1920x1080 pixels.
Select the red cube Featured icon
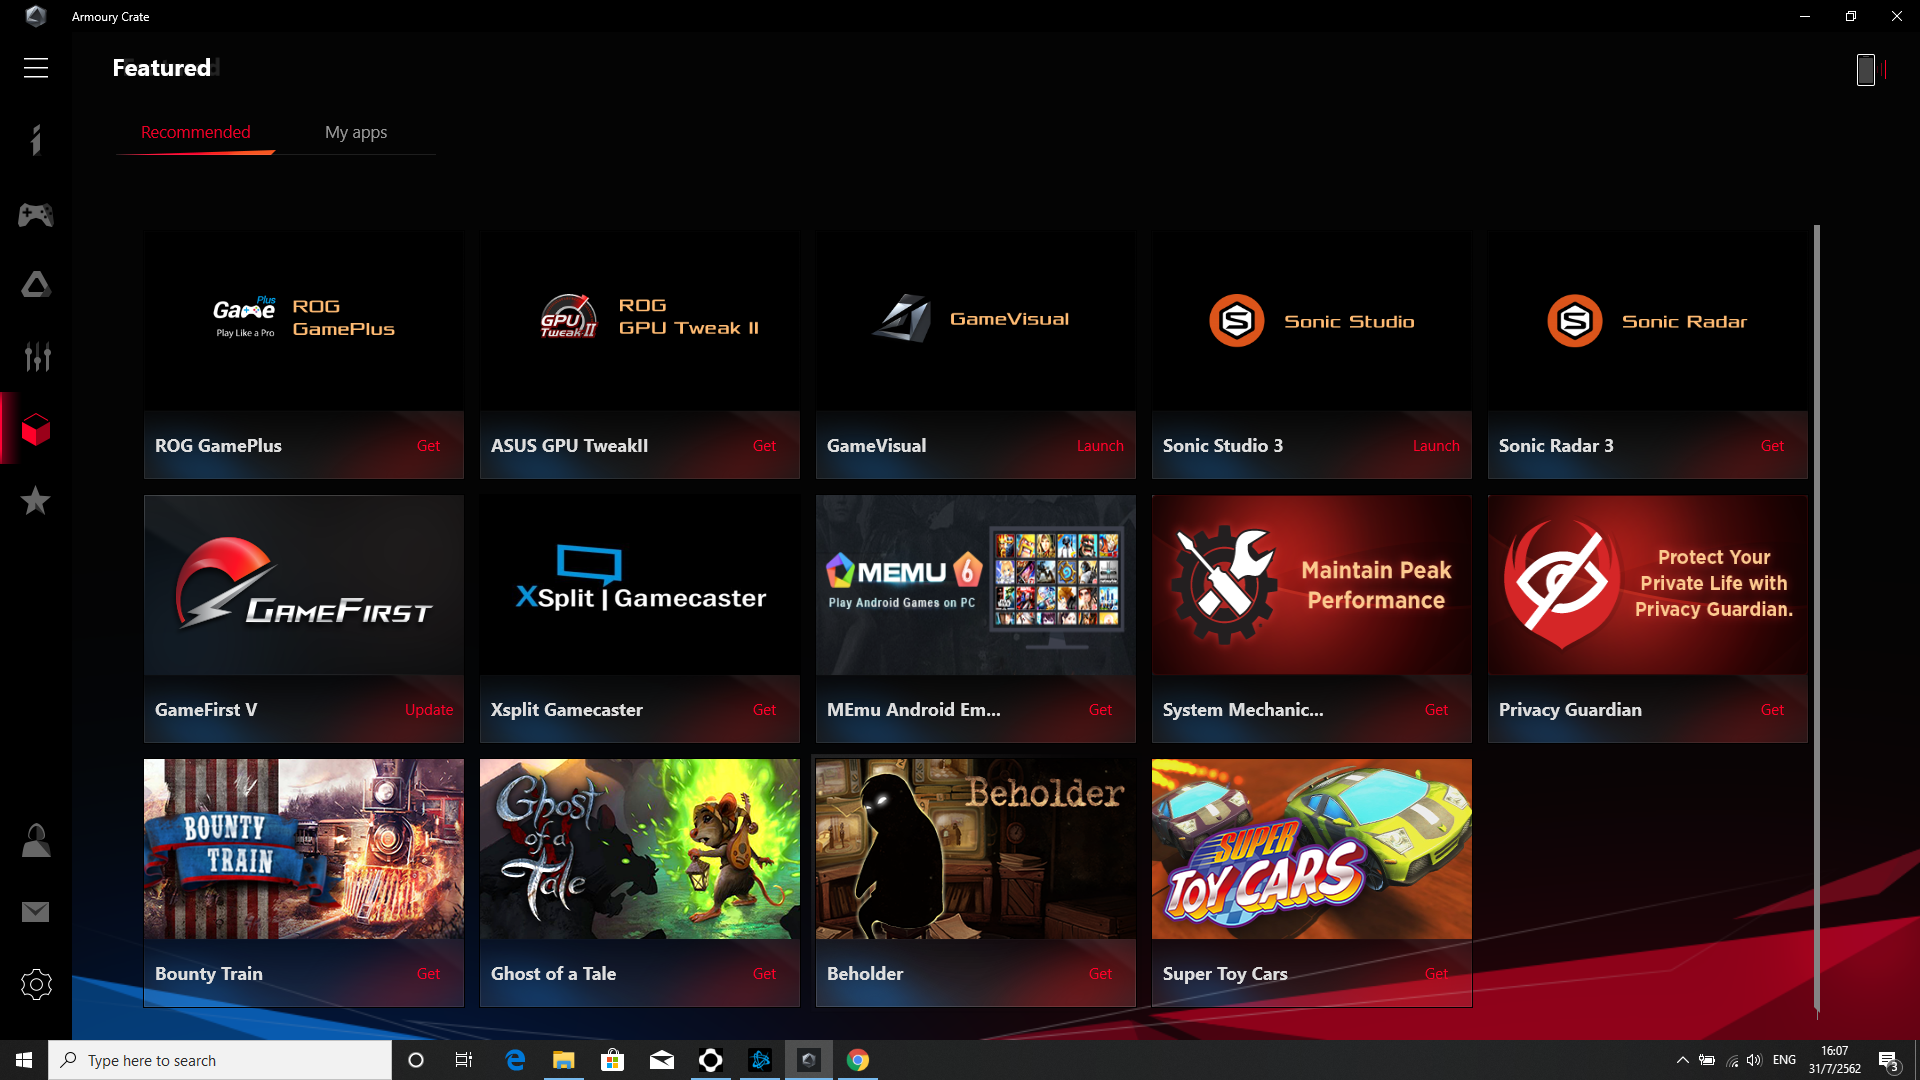click(x=36, y=429)
